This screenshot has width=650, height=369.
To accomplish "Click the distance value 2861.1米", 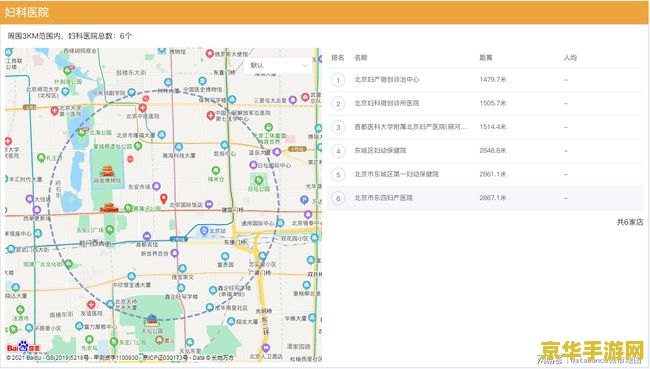I will (x=493, y=174).
